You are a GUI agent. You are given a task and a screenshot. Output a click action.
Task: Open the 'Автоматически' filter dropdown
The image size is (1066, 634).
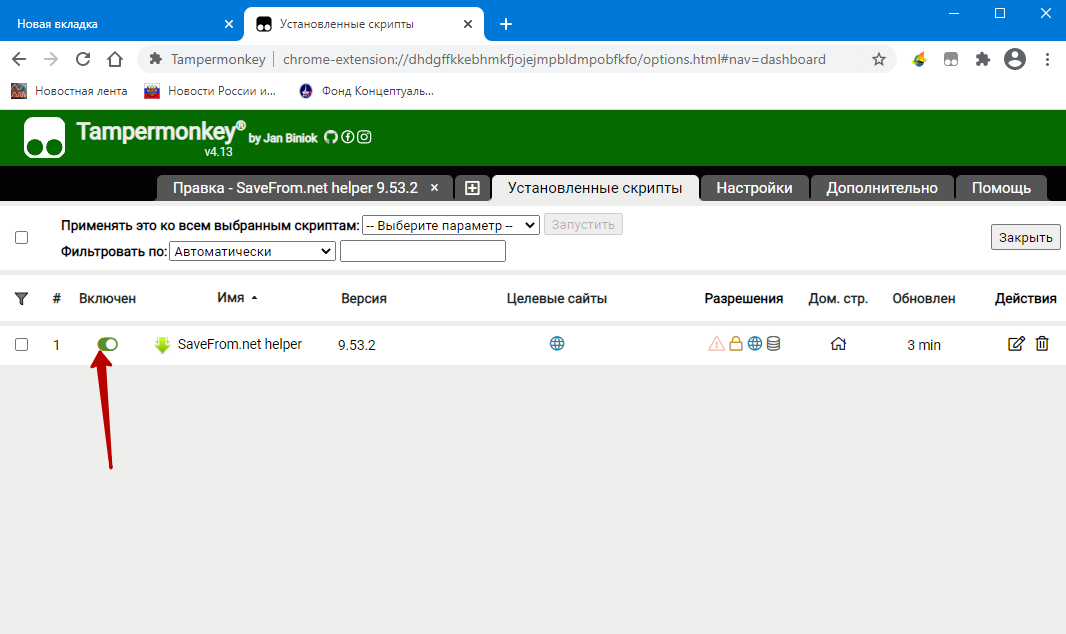pos(252,251)
